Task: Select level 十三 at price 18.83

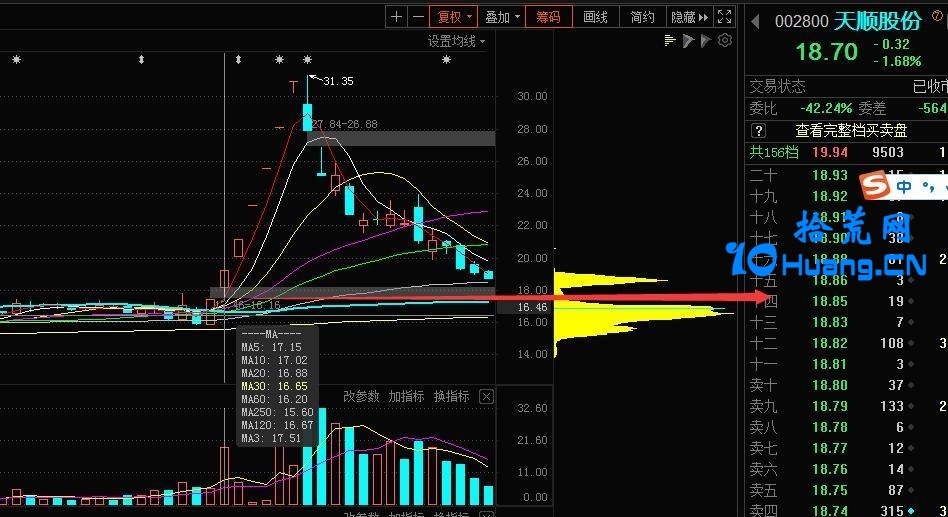Action: pyautogui.click(x=846, y=322)
